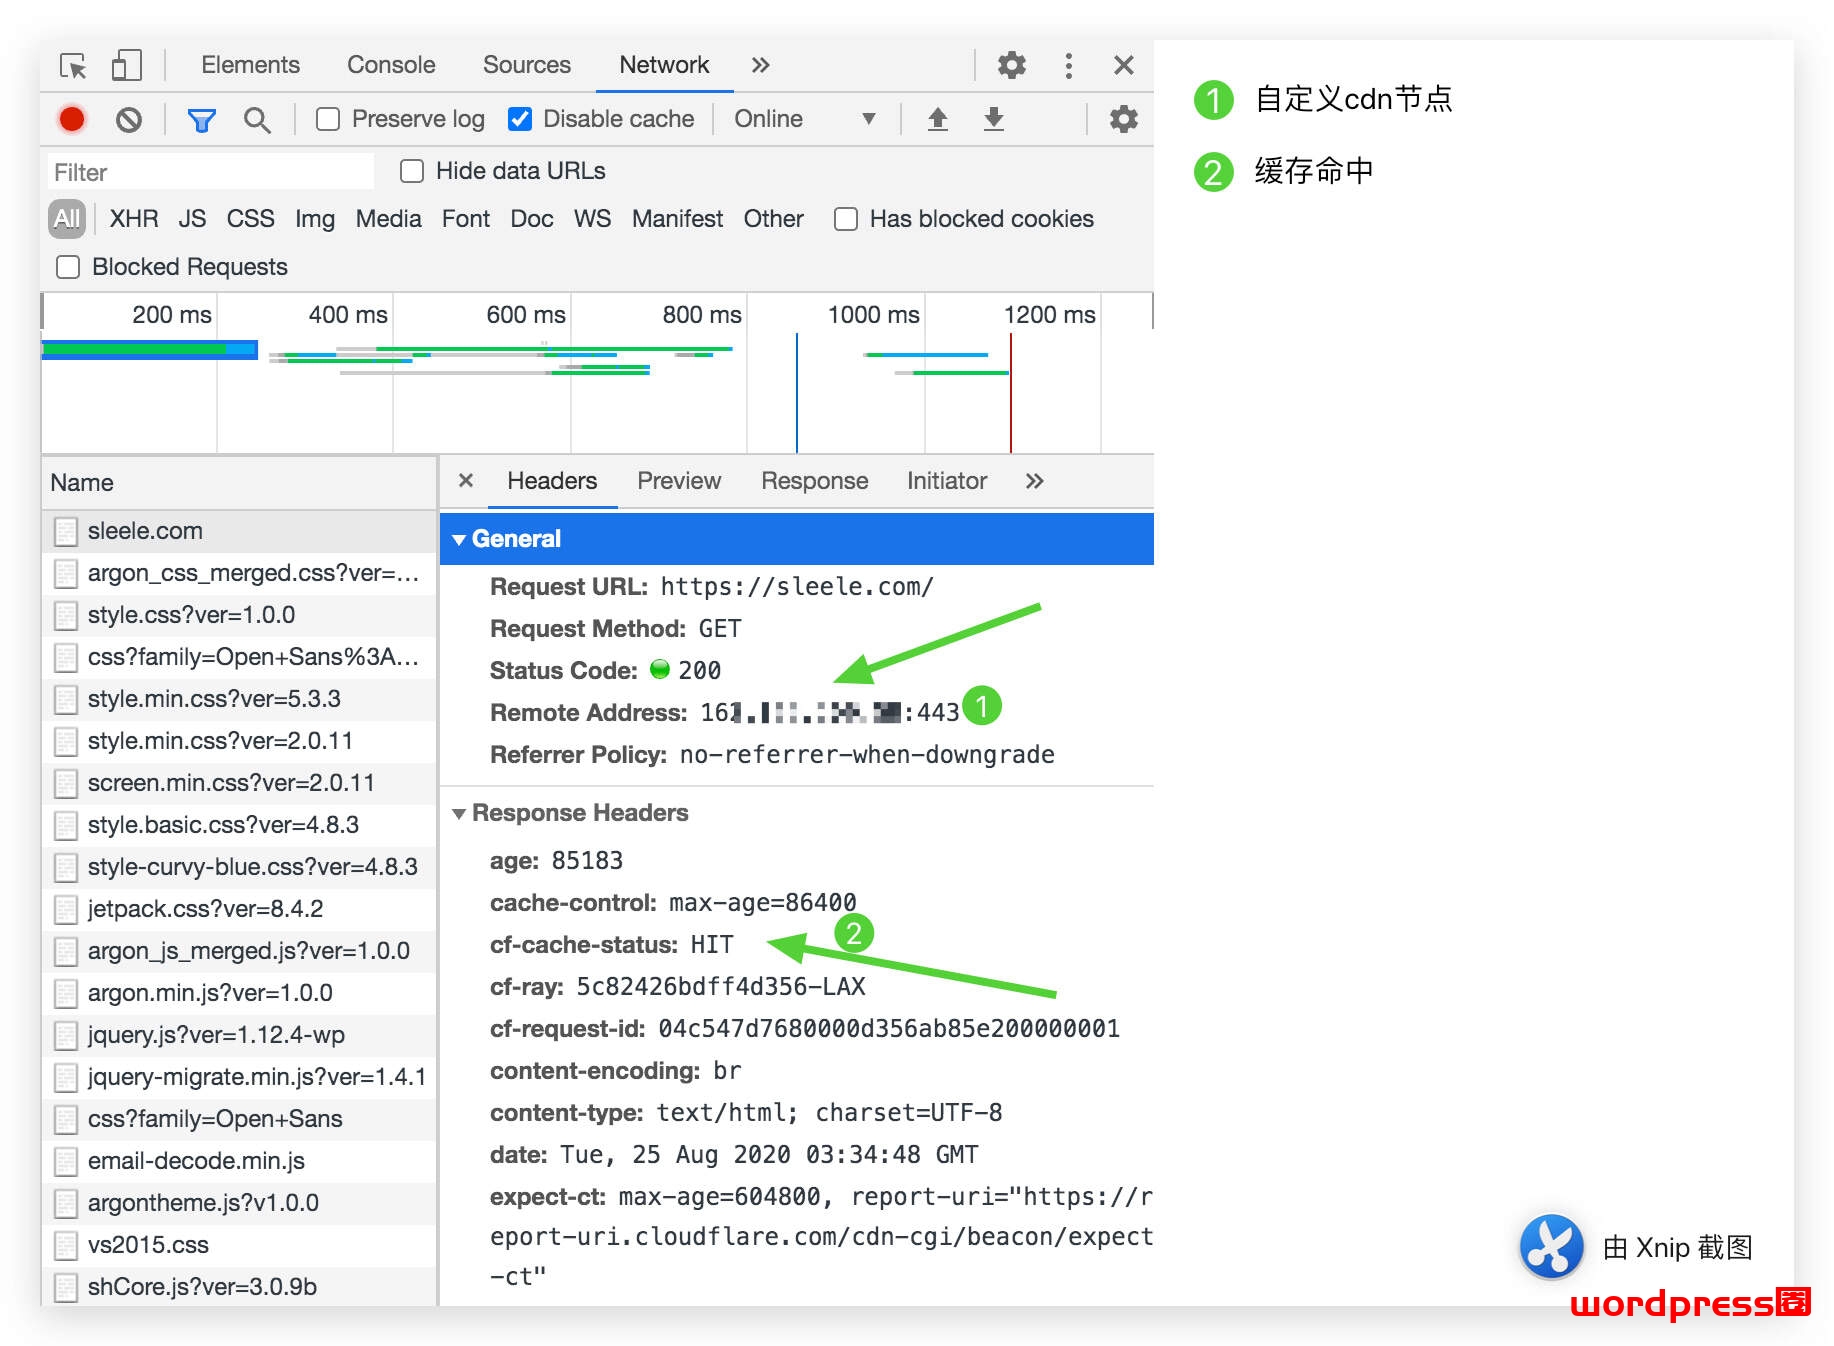The width and height of the screenshot is (1834, 1346).
Task: Filter requests by JS type
Action: [192, 219]
